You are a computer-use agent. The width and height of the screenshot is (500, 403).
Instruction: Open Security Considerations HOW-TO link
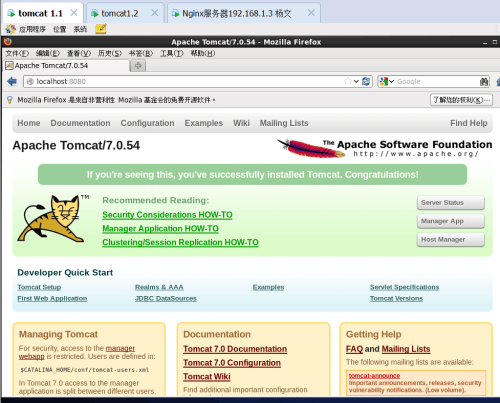[167, 215]
